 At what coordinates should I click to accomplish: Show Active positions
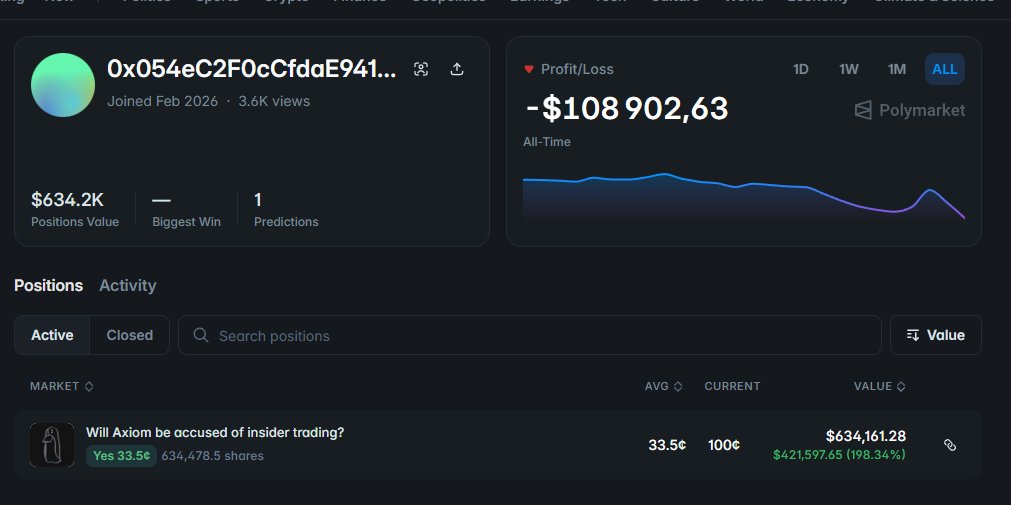tap(52, 335)
